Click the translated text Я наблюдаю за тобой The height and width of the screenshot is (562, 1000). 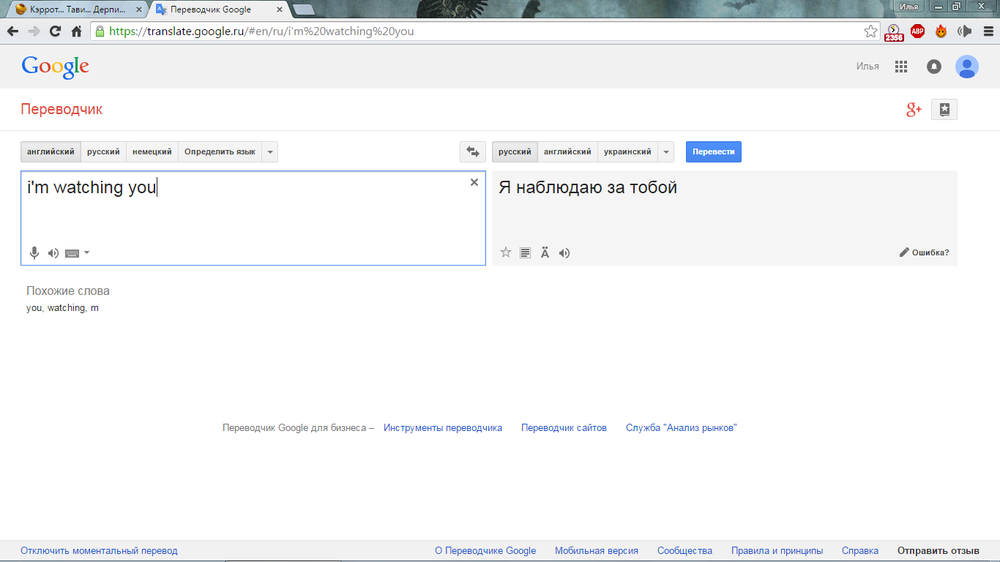coord(587,188)
